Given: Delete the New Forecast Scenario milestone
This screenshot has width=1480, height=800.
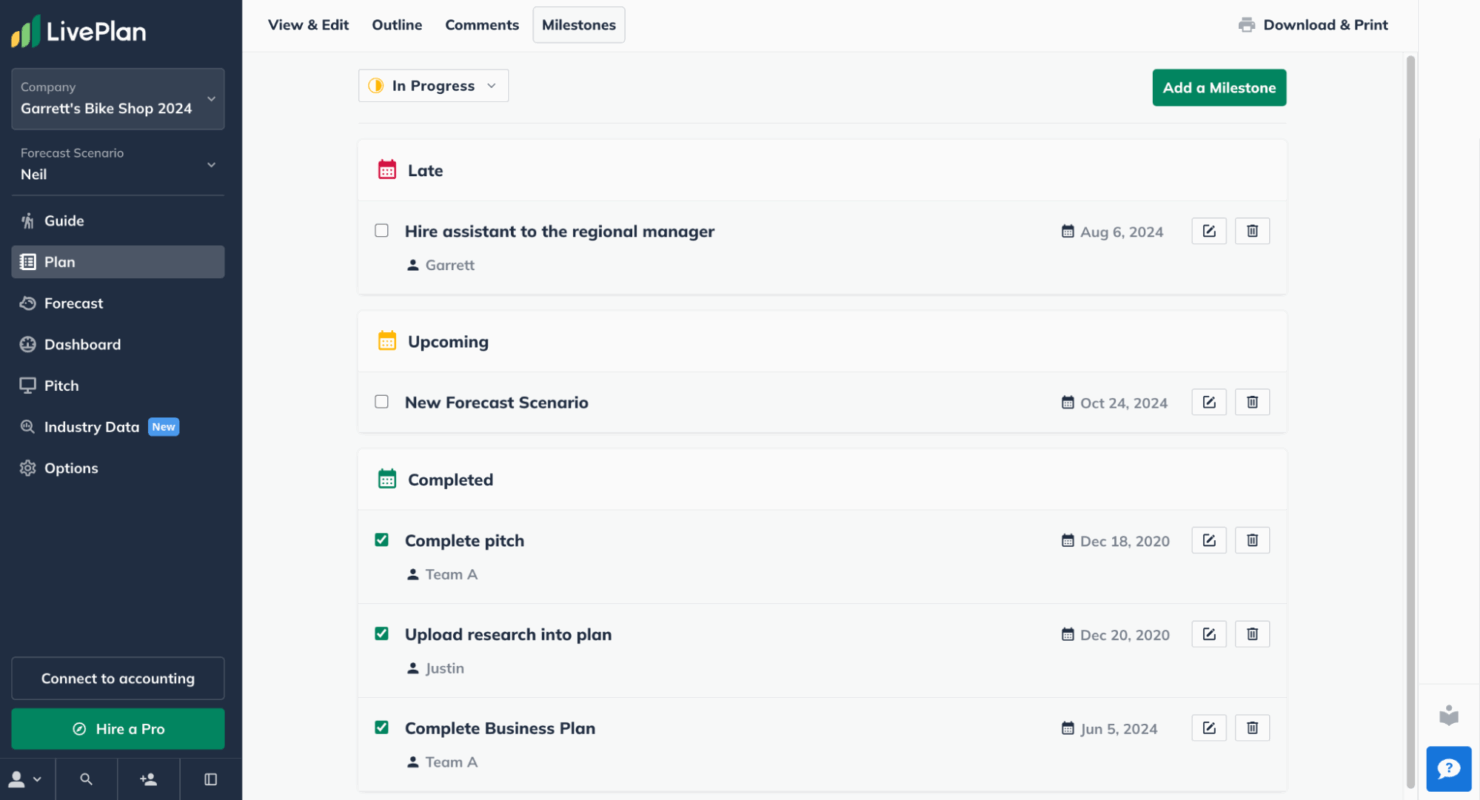Looking at the screenshot, I should pyautogui.click(x=1252, y=402).
